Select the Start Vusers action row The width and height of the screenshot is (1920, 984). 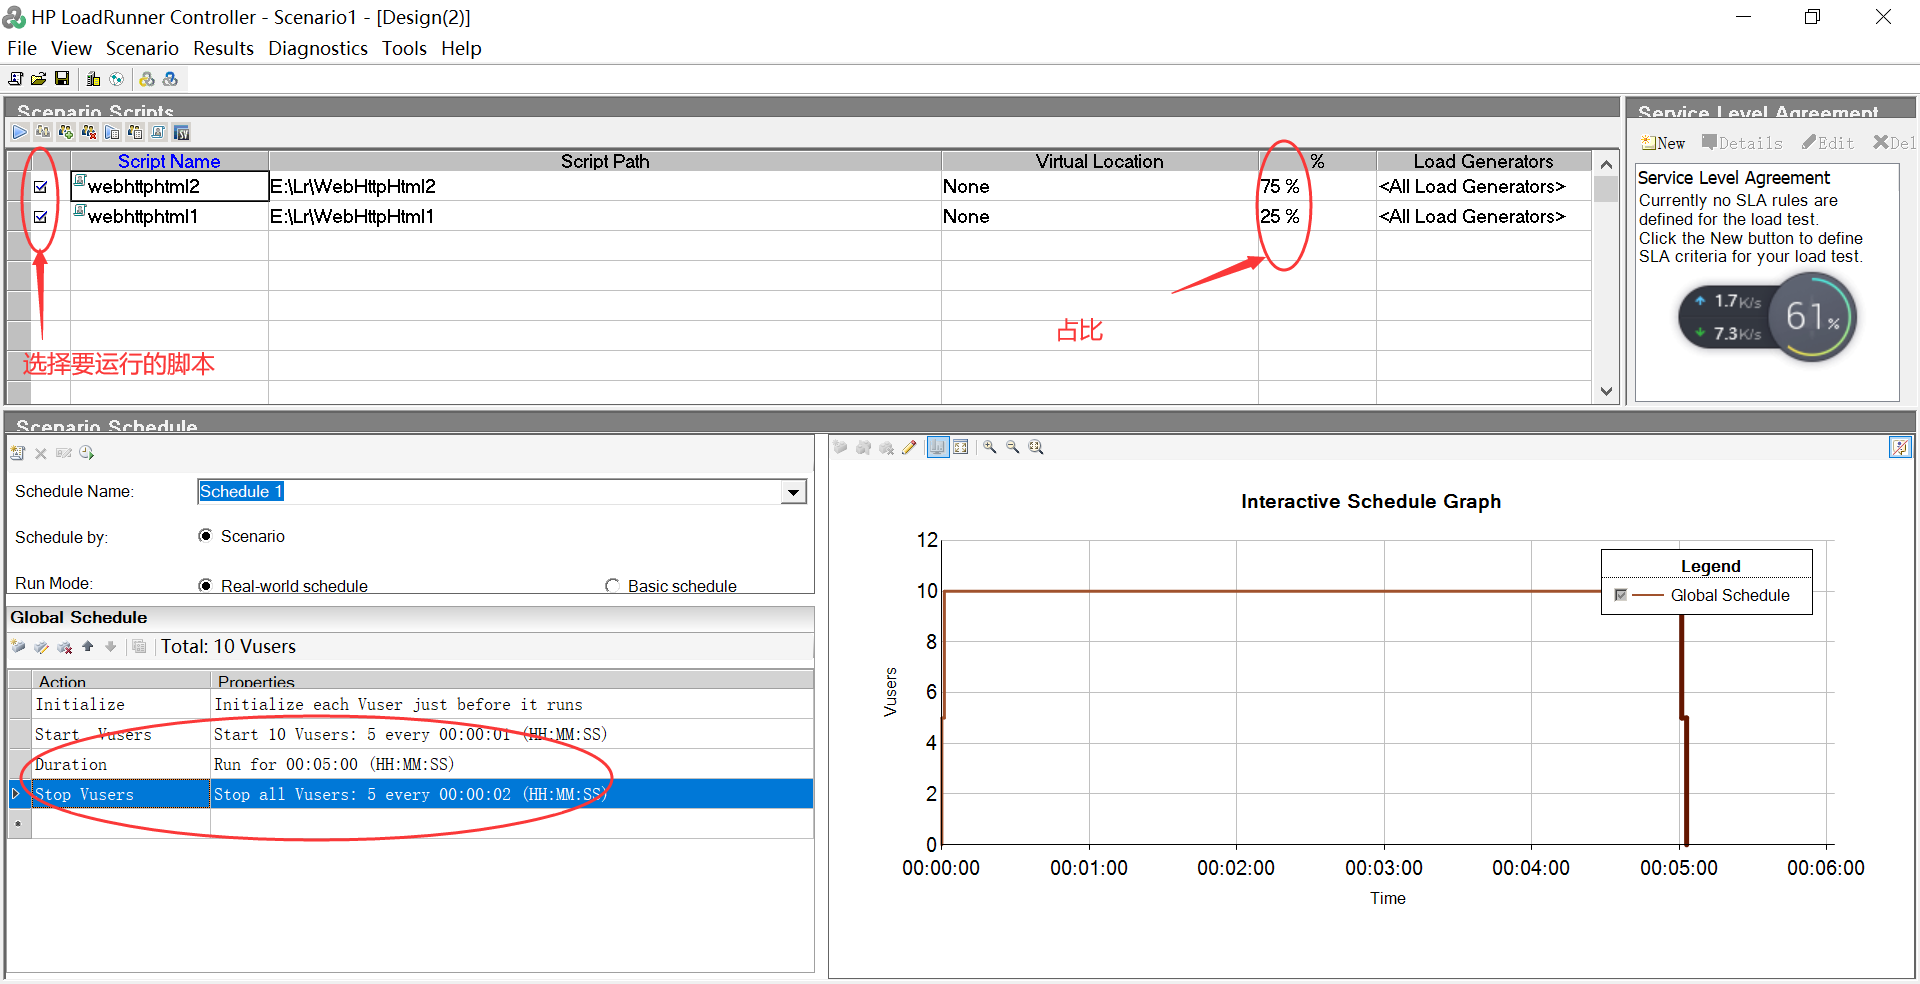click(411, 735)
